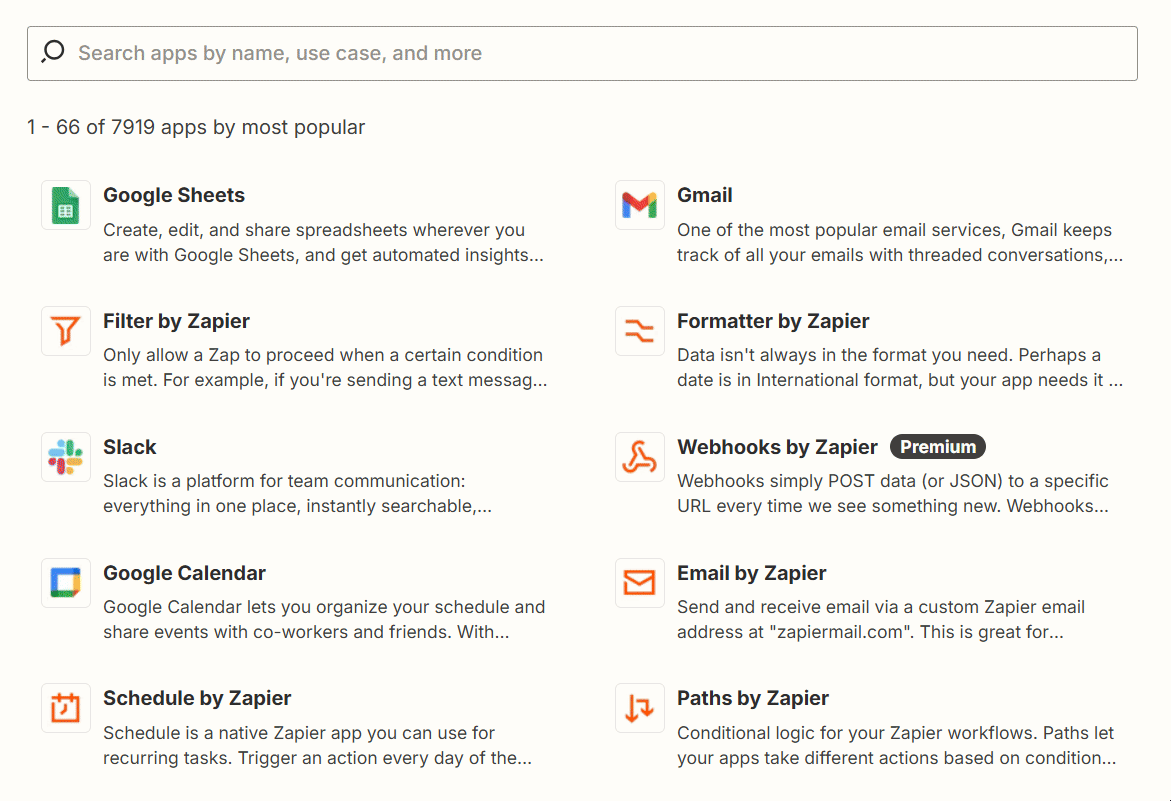This screenshot has height=801, width=1171.
Task: Open the Formatter by Zapier heading
Action: (773, 322)
